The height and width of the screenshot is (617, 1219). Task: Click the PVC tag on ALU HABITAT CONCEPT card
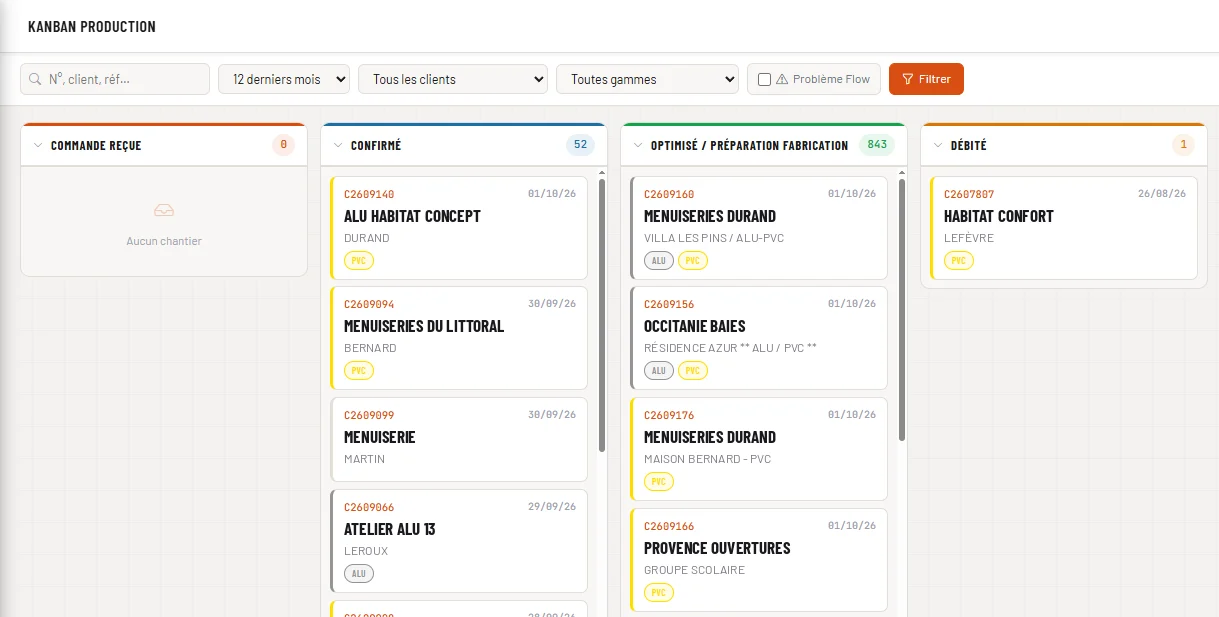tap(359, 261)
